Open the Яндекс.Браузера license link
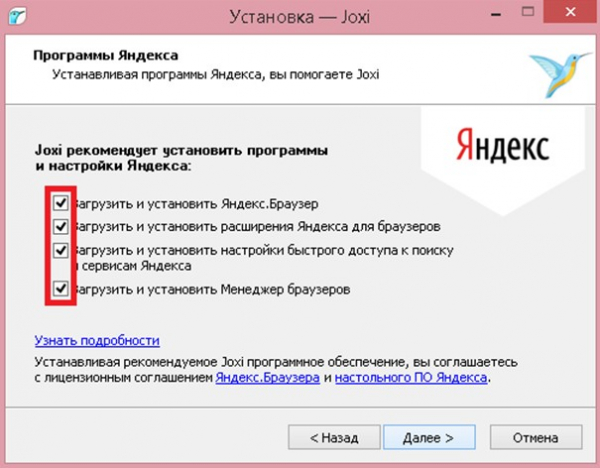The height and width of the screenshot is (468, 600). pos(267,377)
